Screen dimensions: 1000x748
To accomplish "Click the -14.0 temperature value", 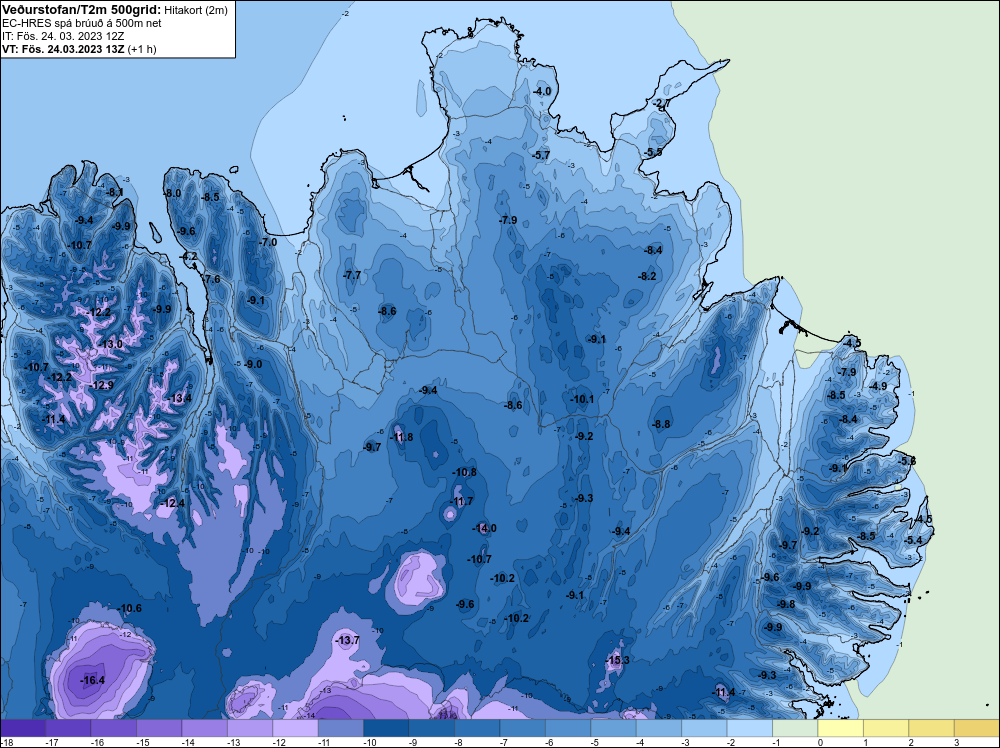I will click(x=484, y=528).
